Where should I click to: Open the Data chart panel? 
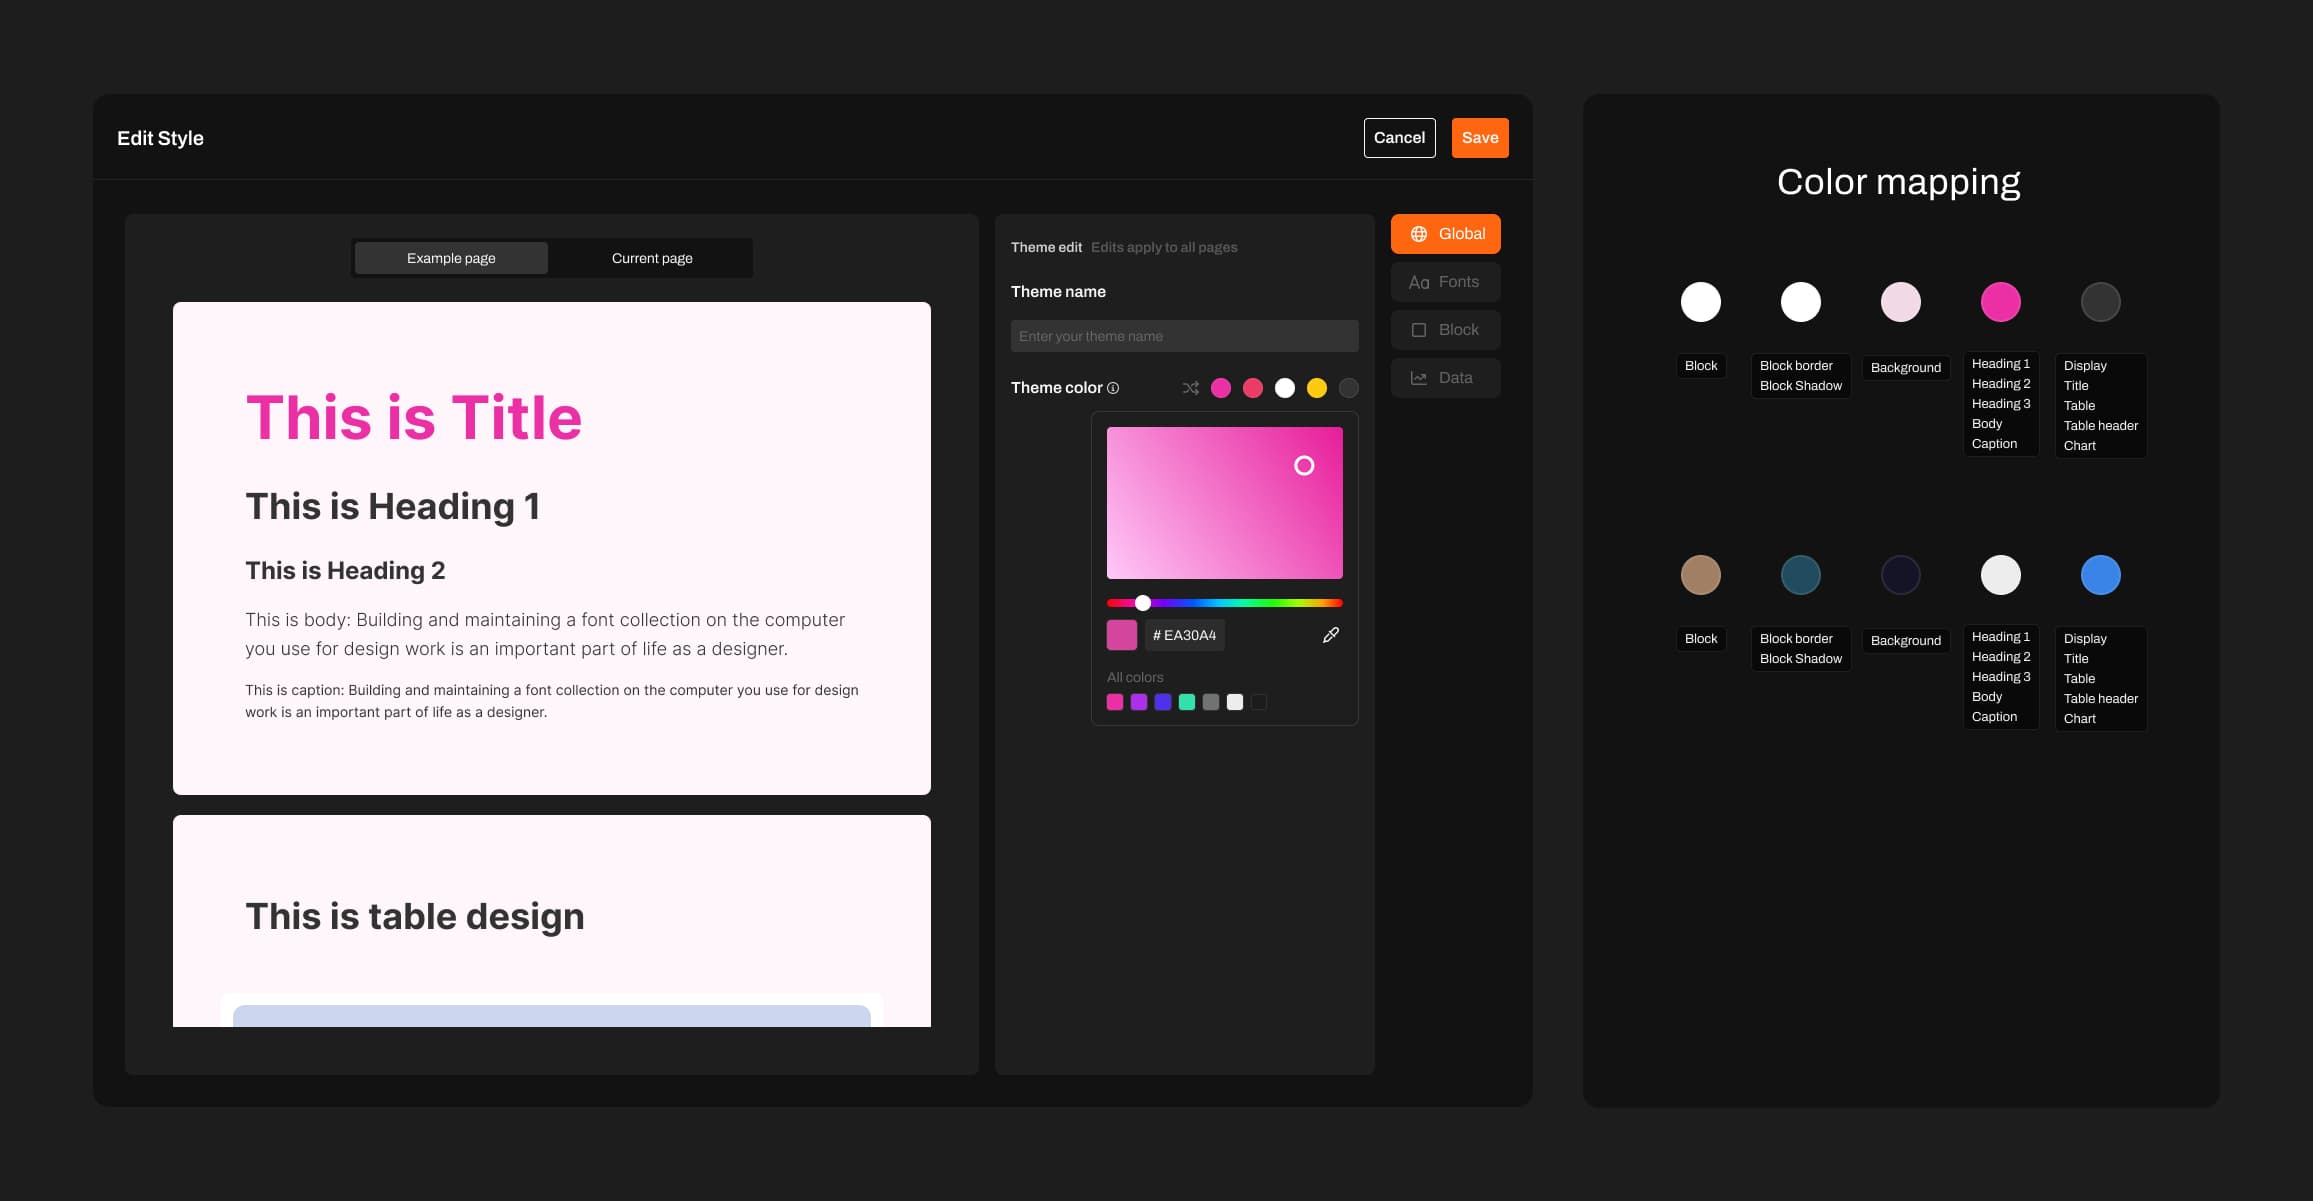click(1445, 377)
